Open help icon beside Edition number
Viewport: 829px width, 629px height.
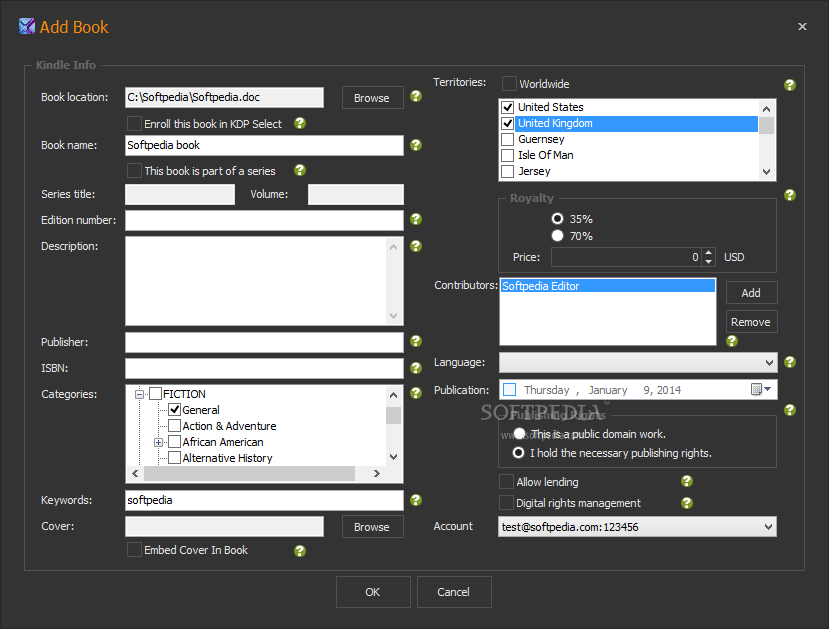click(416, 219)
